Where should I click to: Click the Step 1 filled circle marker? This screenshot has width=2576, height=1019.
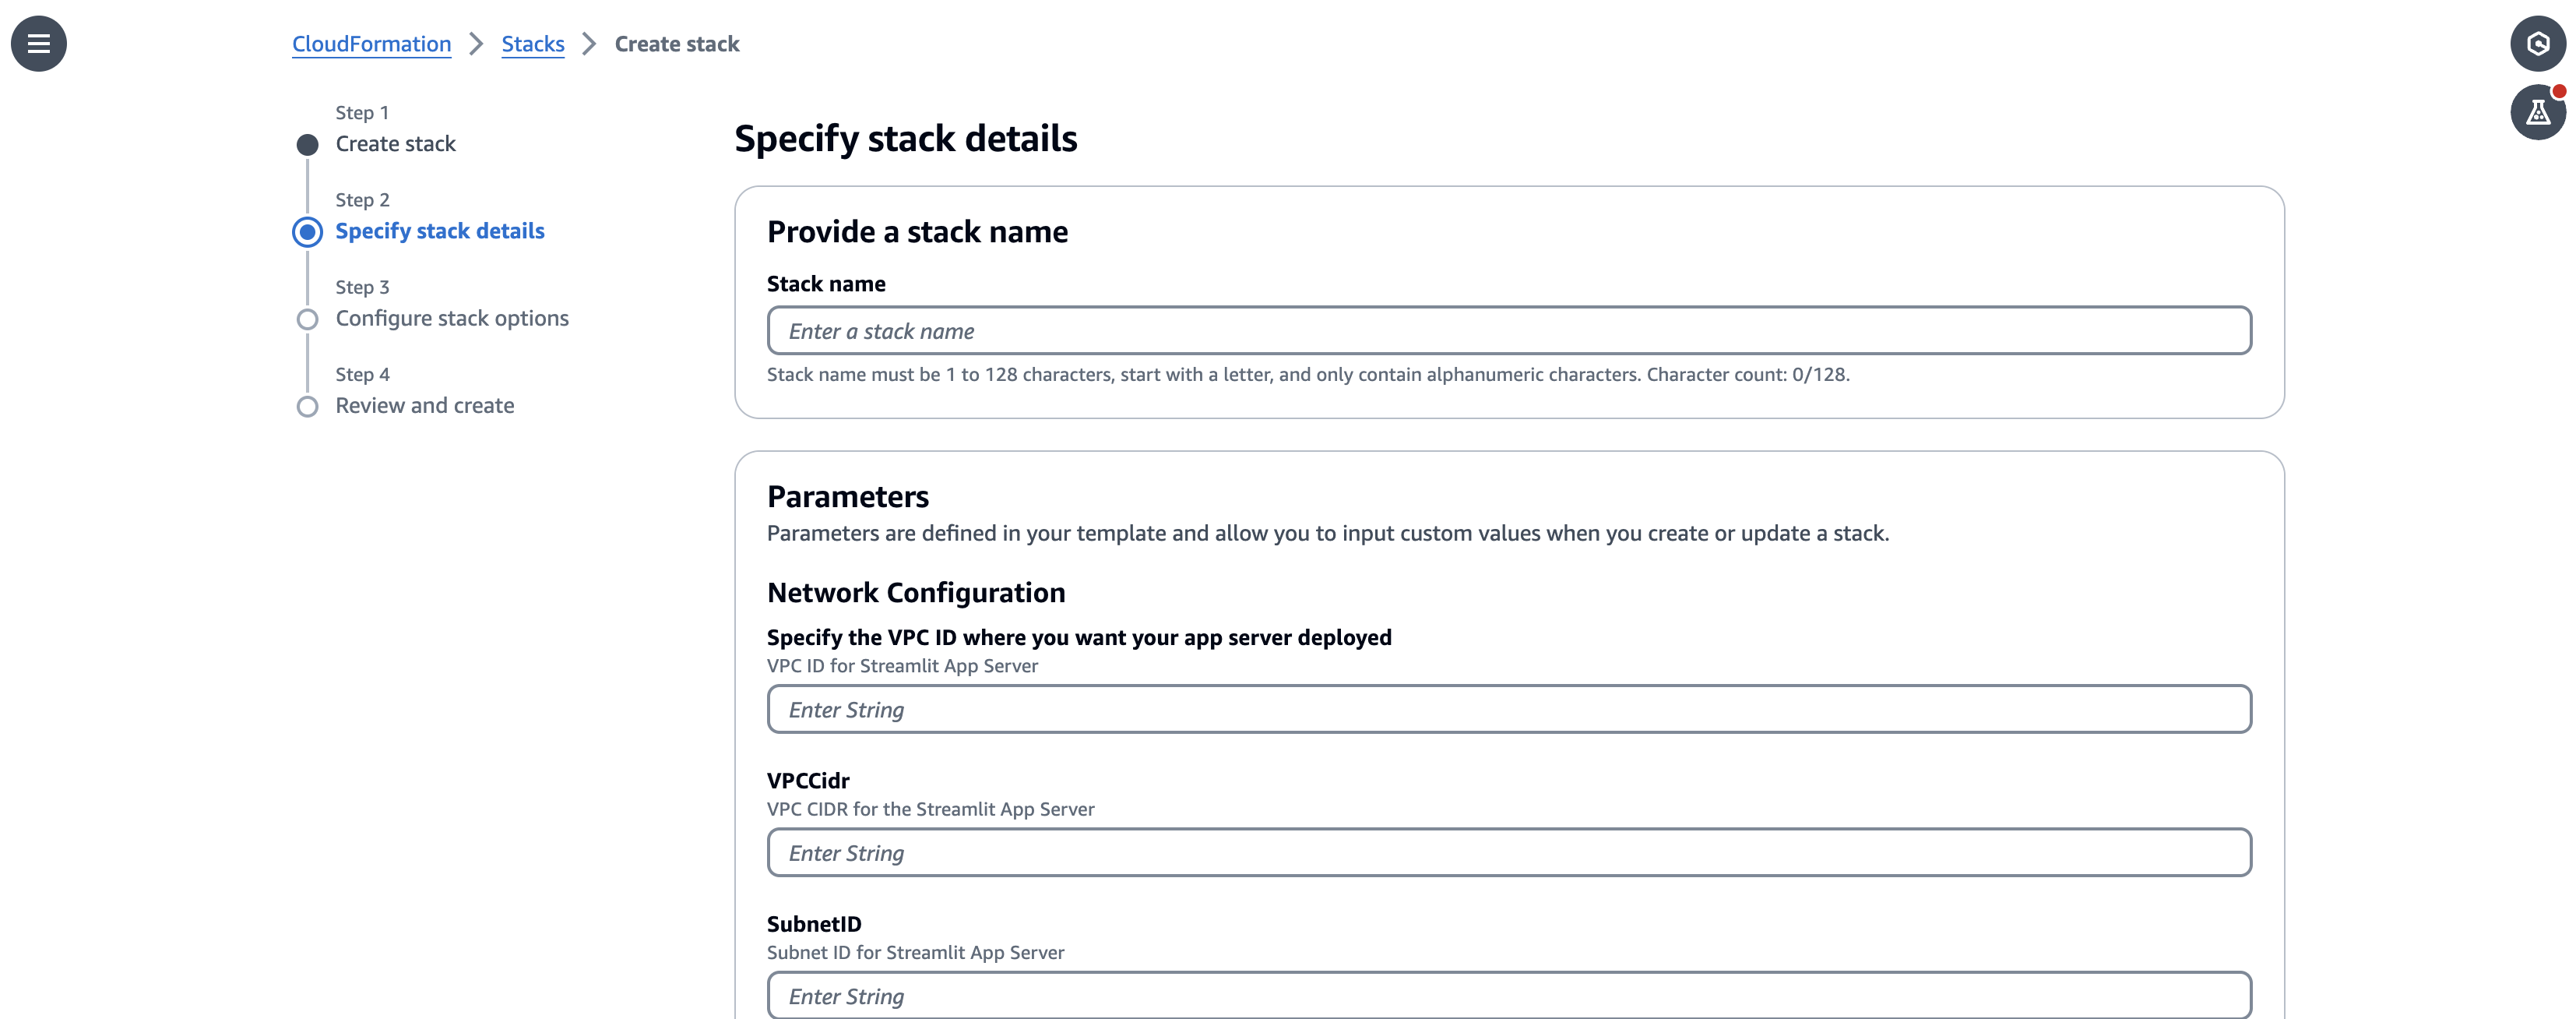click(x=307, y=145)
